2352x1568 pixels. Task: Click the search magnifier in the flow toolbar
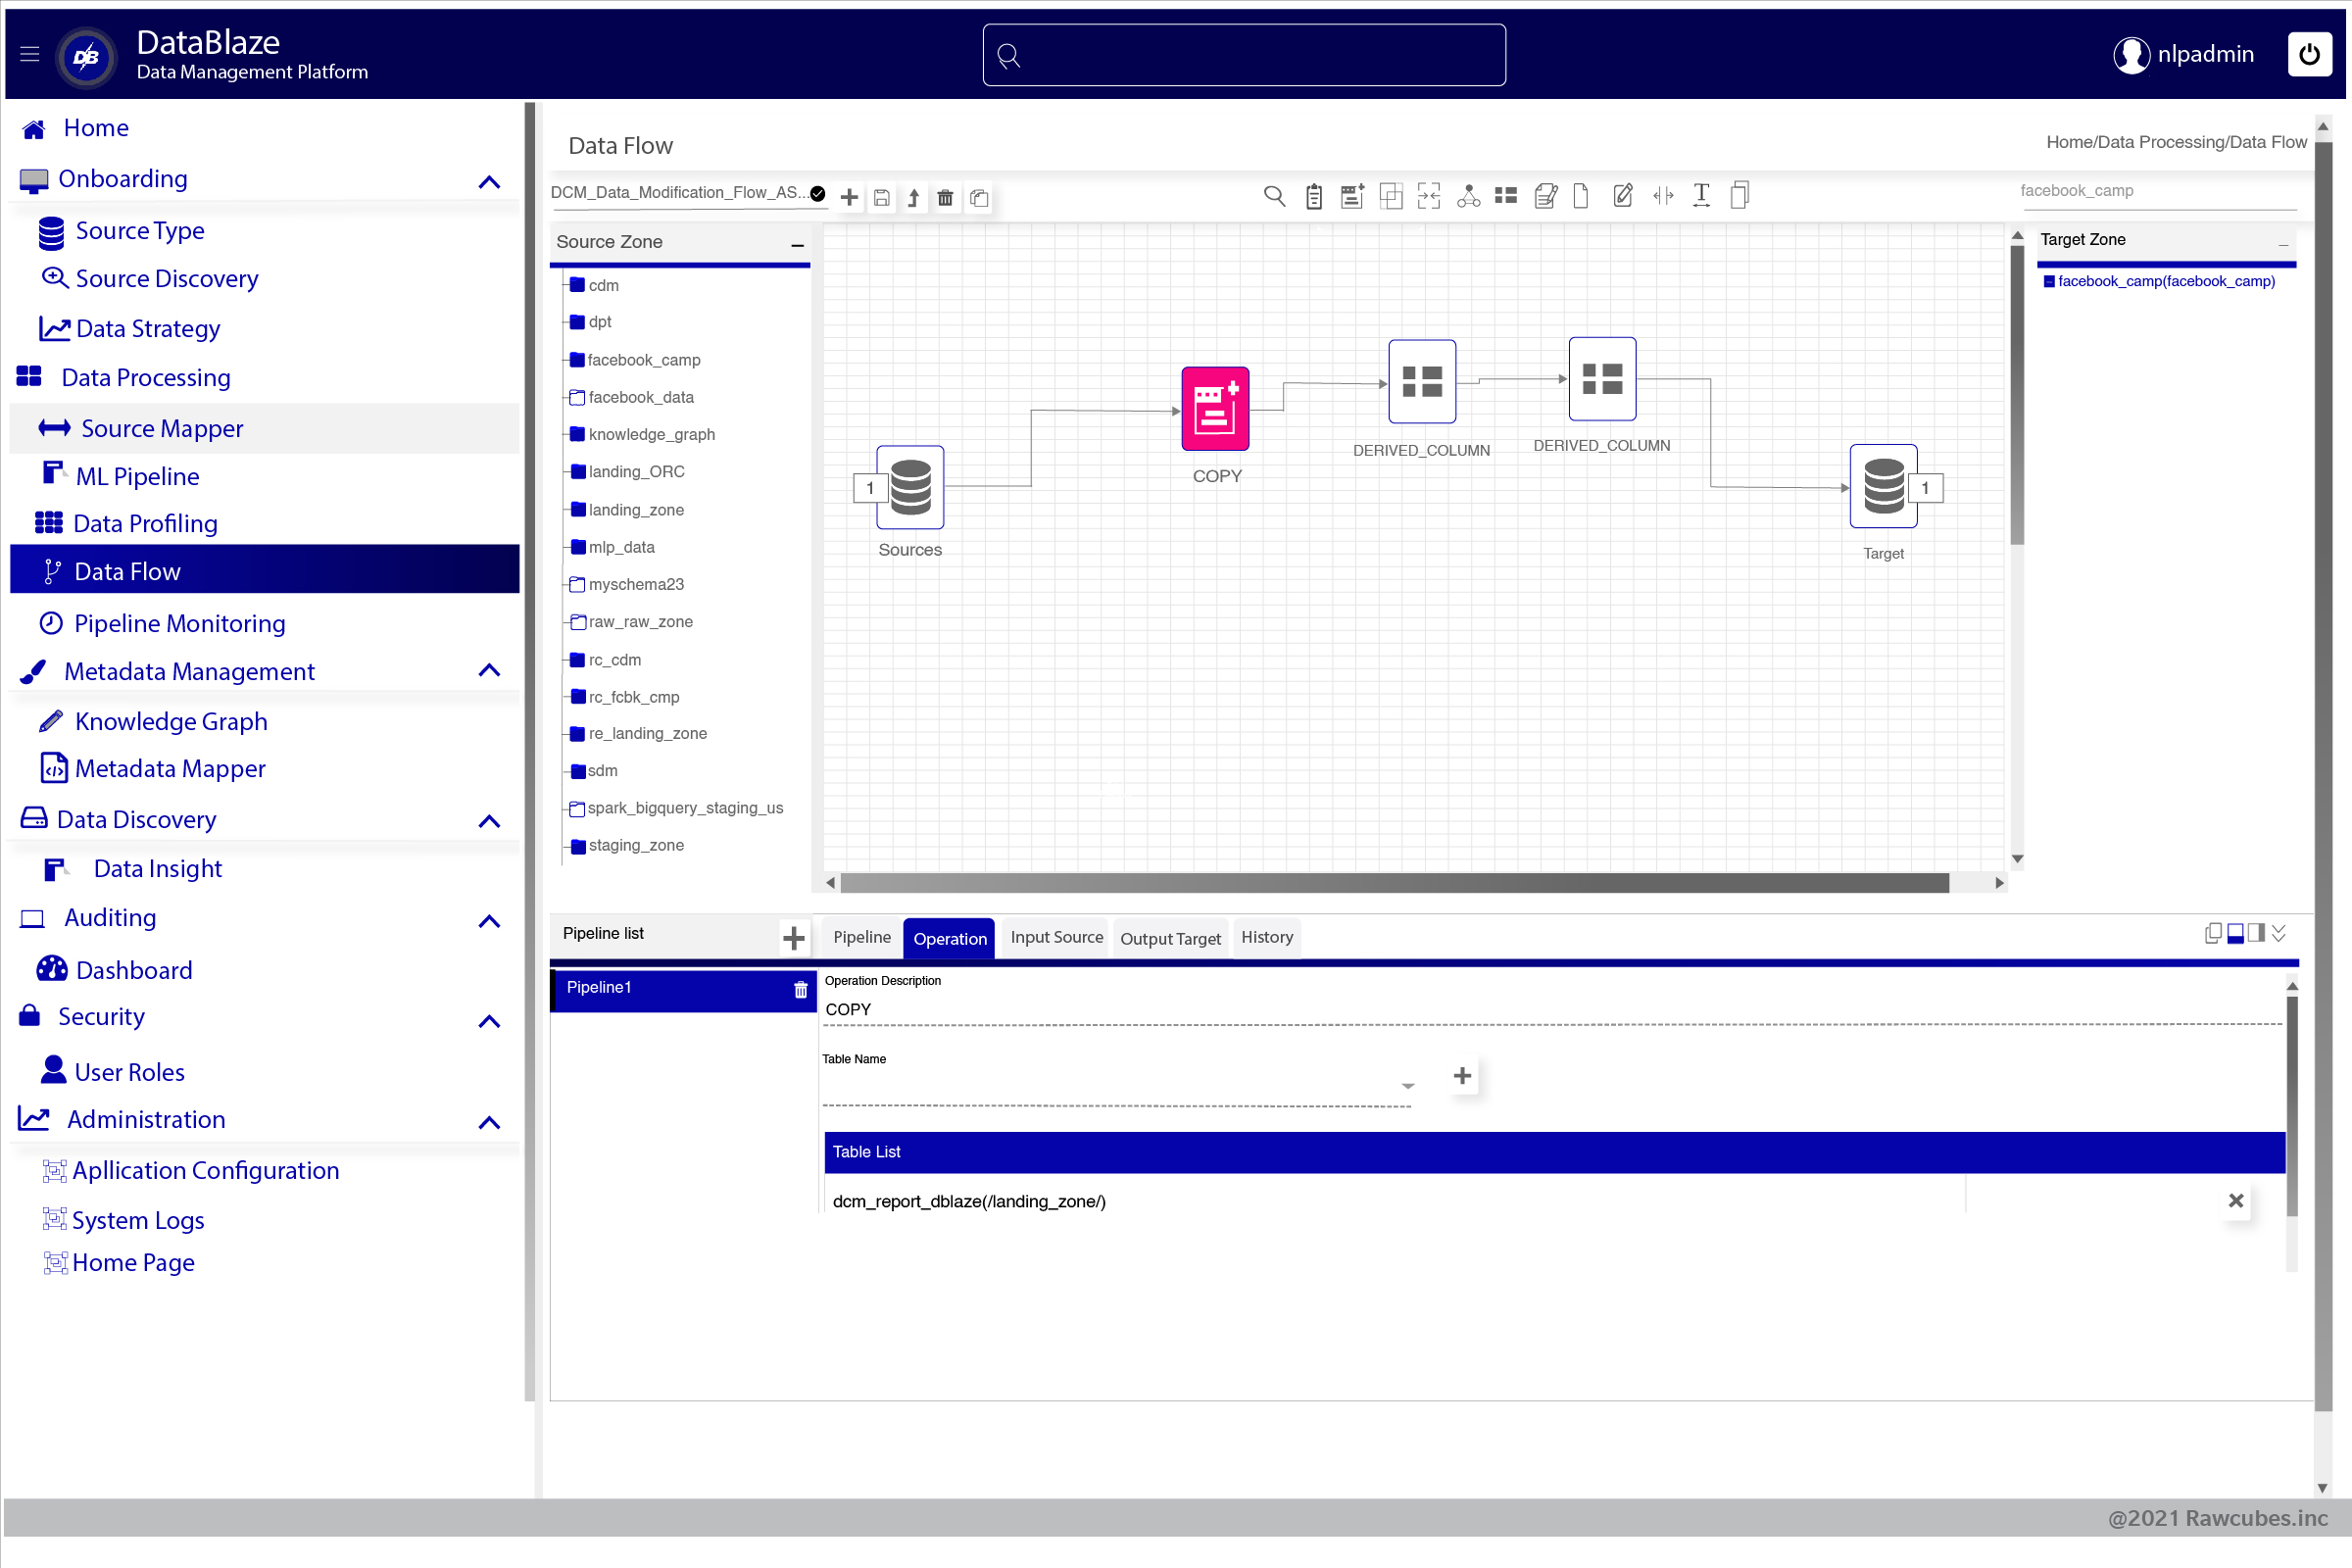pos(1275,196)
